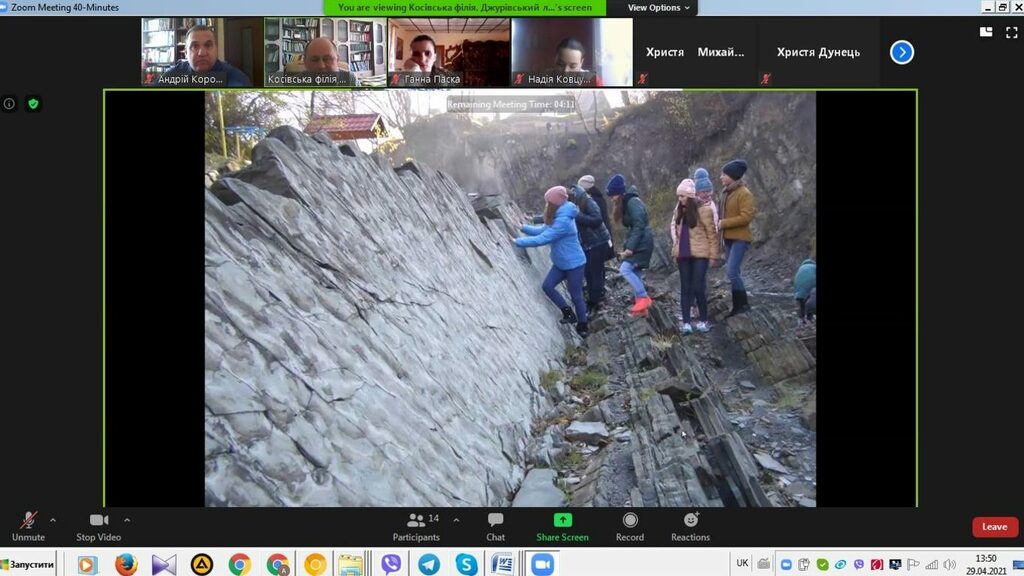Image resolution: width=1024 pixels, height=576 pixels.
Task: Open the Participants panel
Action: point(417,524)
